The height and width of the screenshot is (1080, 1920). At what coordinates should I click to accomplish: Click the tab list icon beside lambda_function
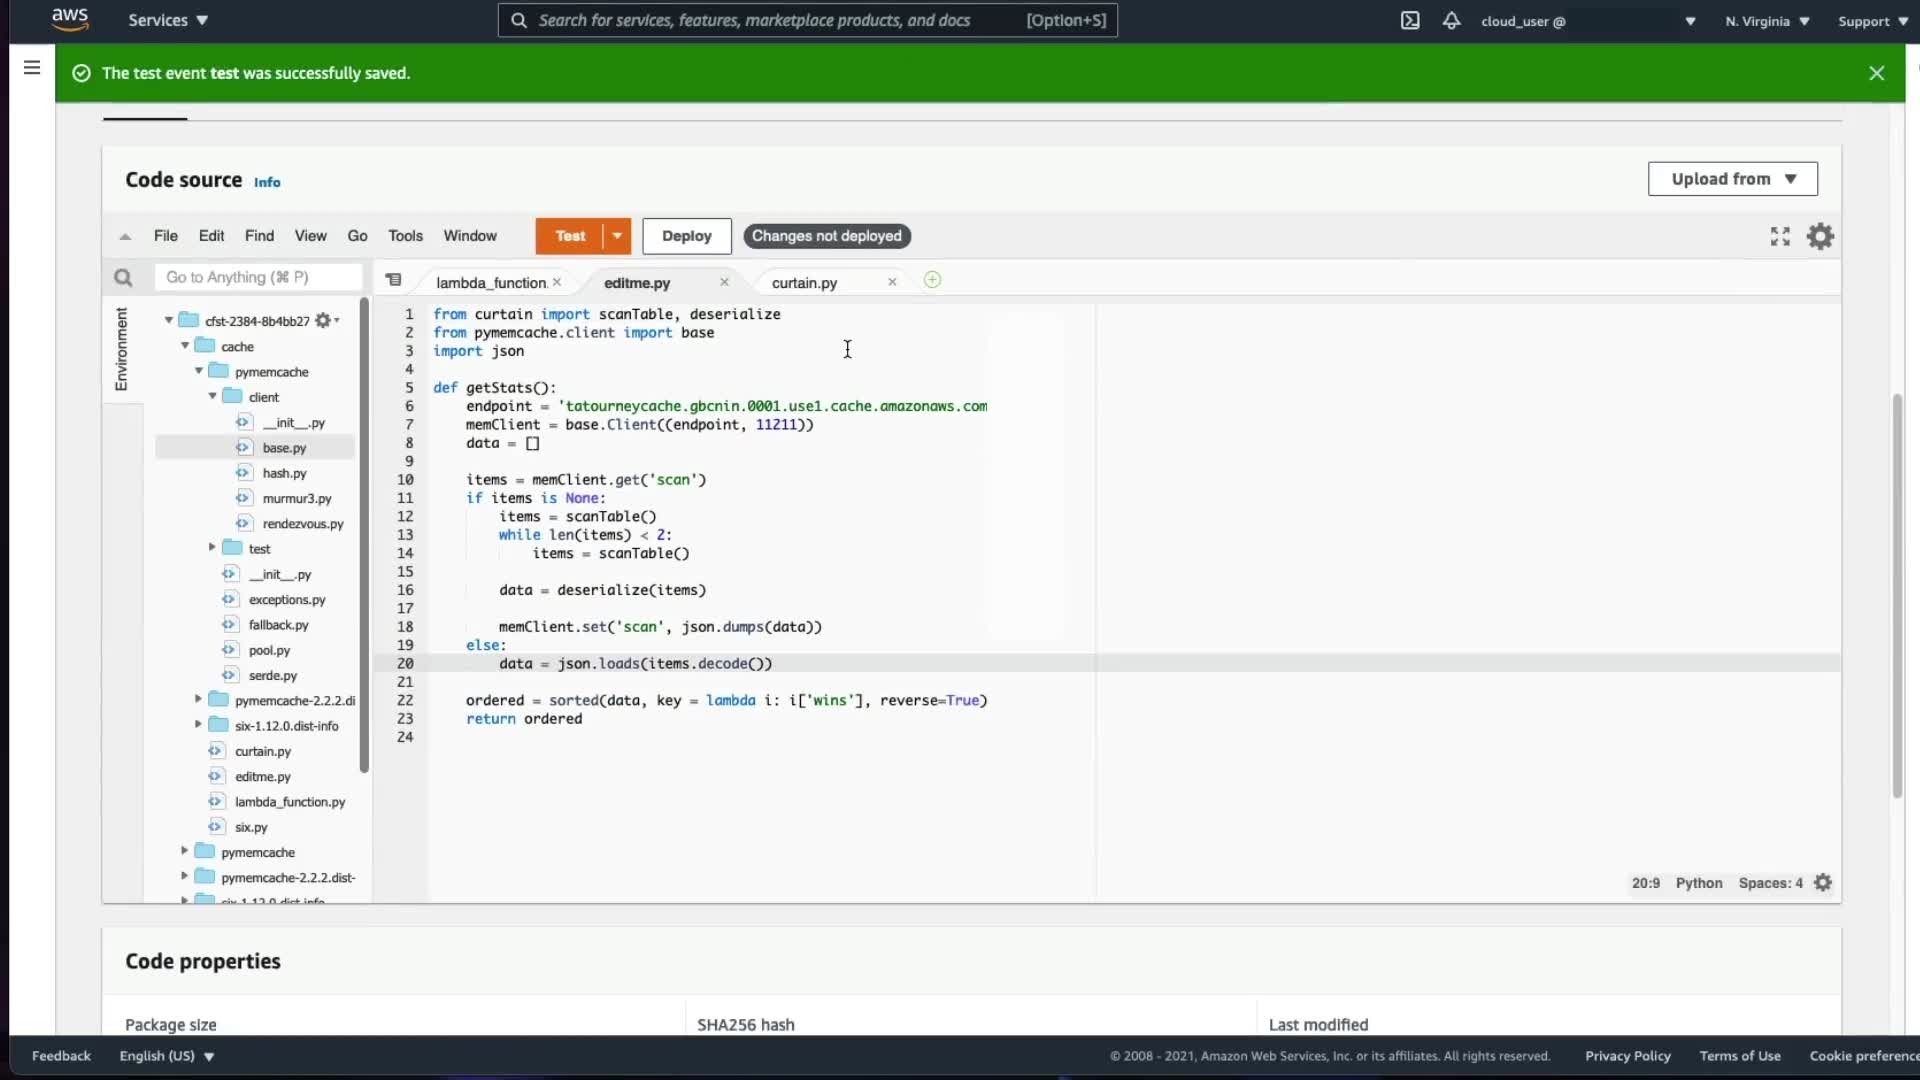(394, 280)
